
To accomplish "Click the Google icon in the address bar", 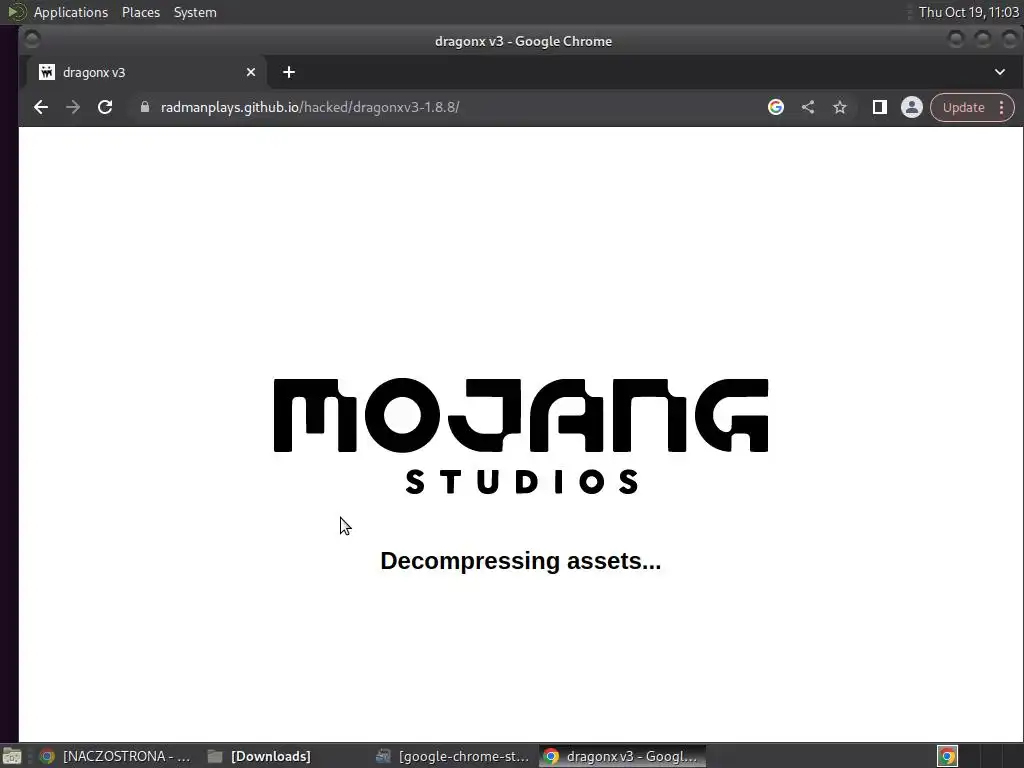I will pos(776,107).
